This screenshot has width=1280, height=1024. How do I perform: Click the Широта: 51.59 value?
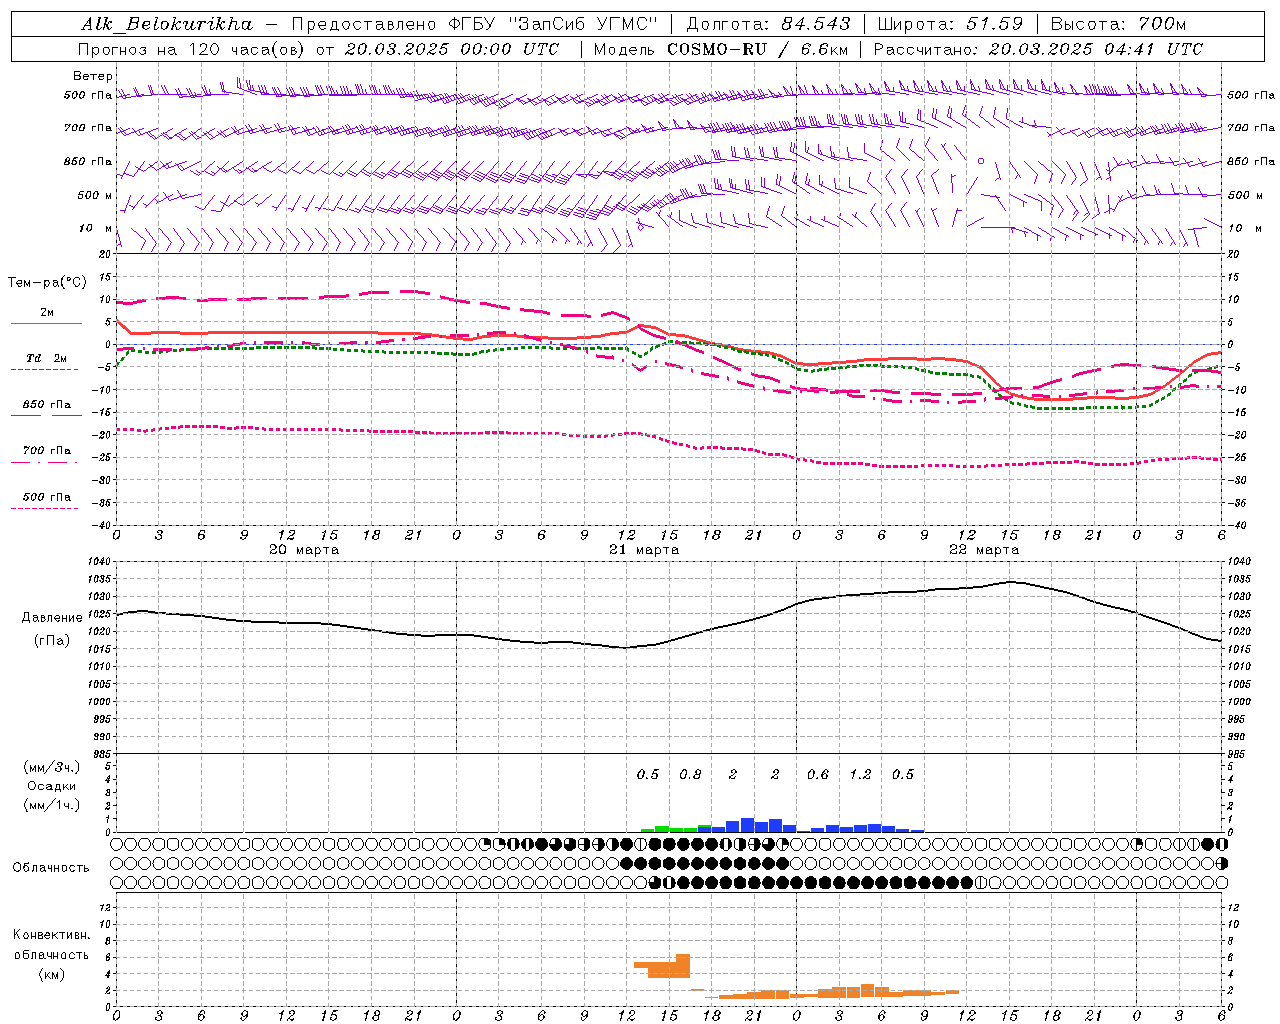pyautogui.click(x=950, y=24)
